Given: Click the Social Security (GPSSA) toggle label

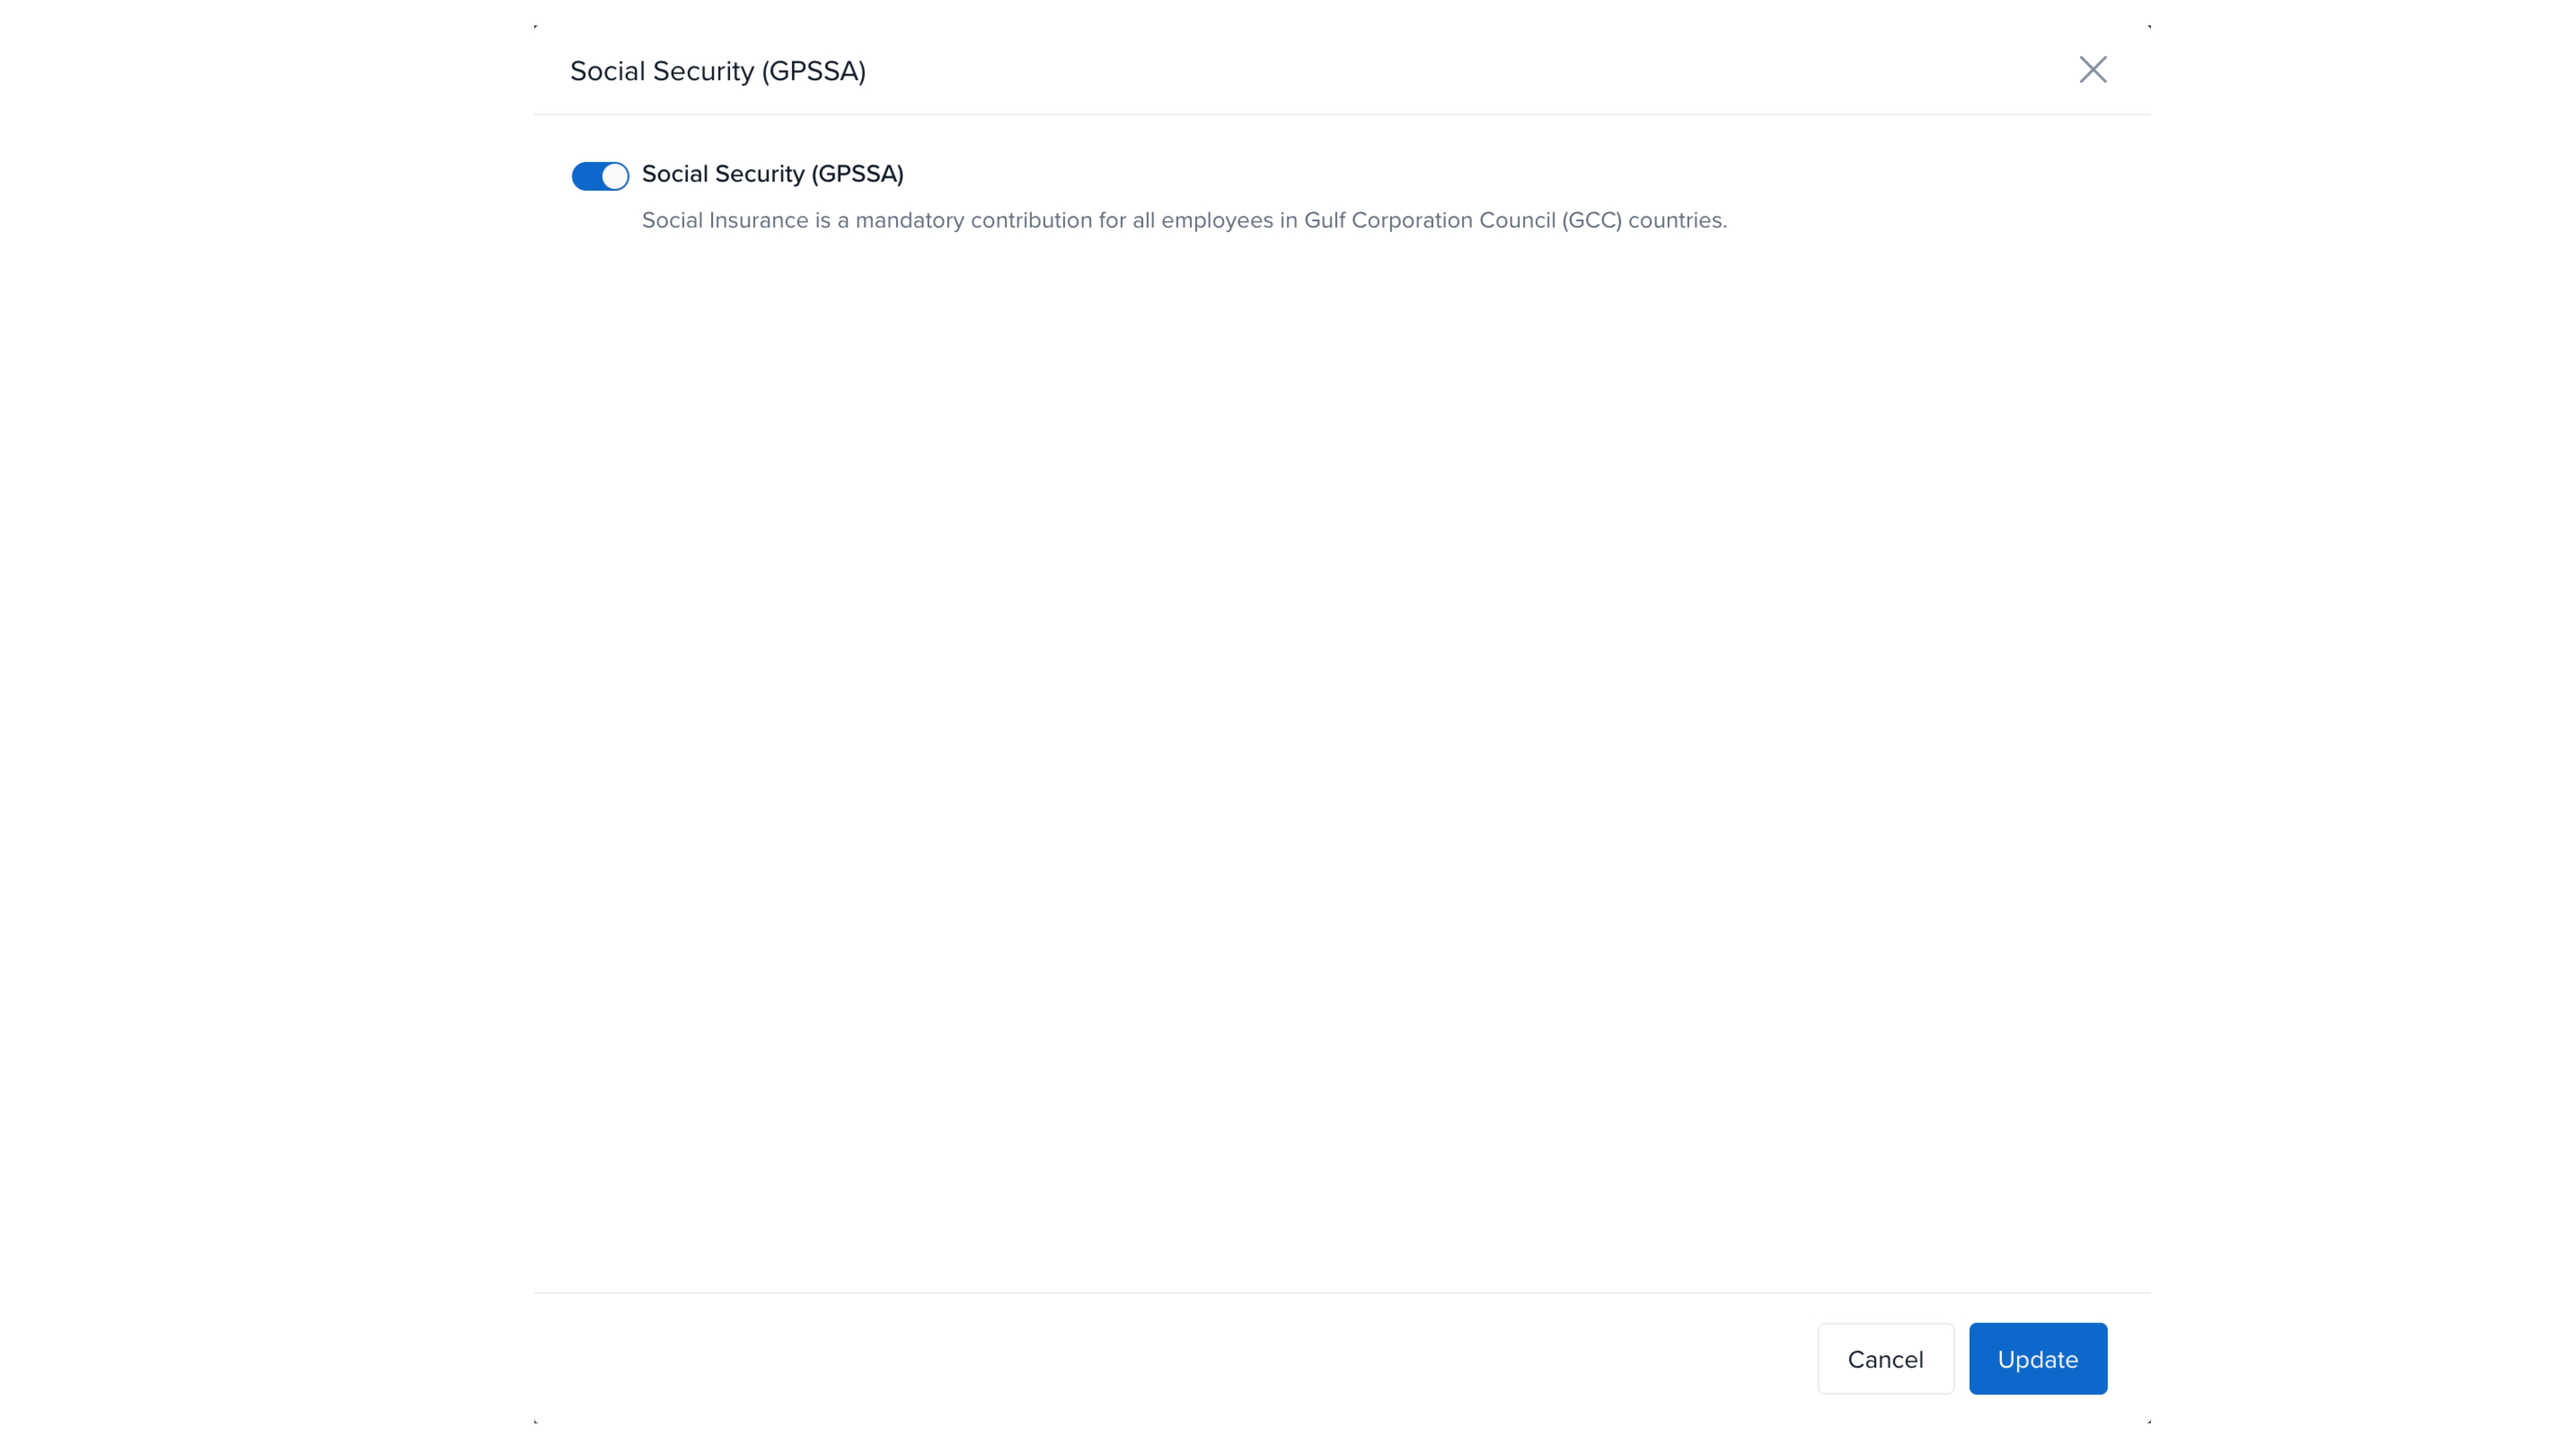Looking at the screenshot, I should pos(772,174).
